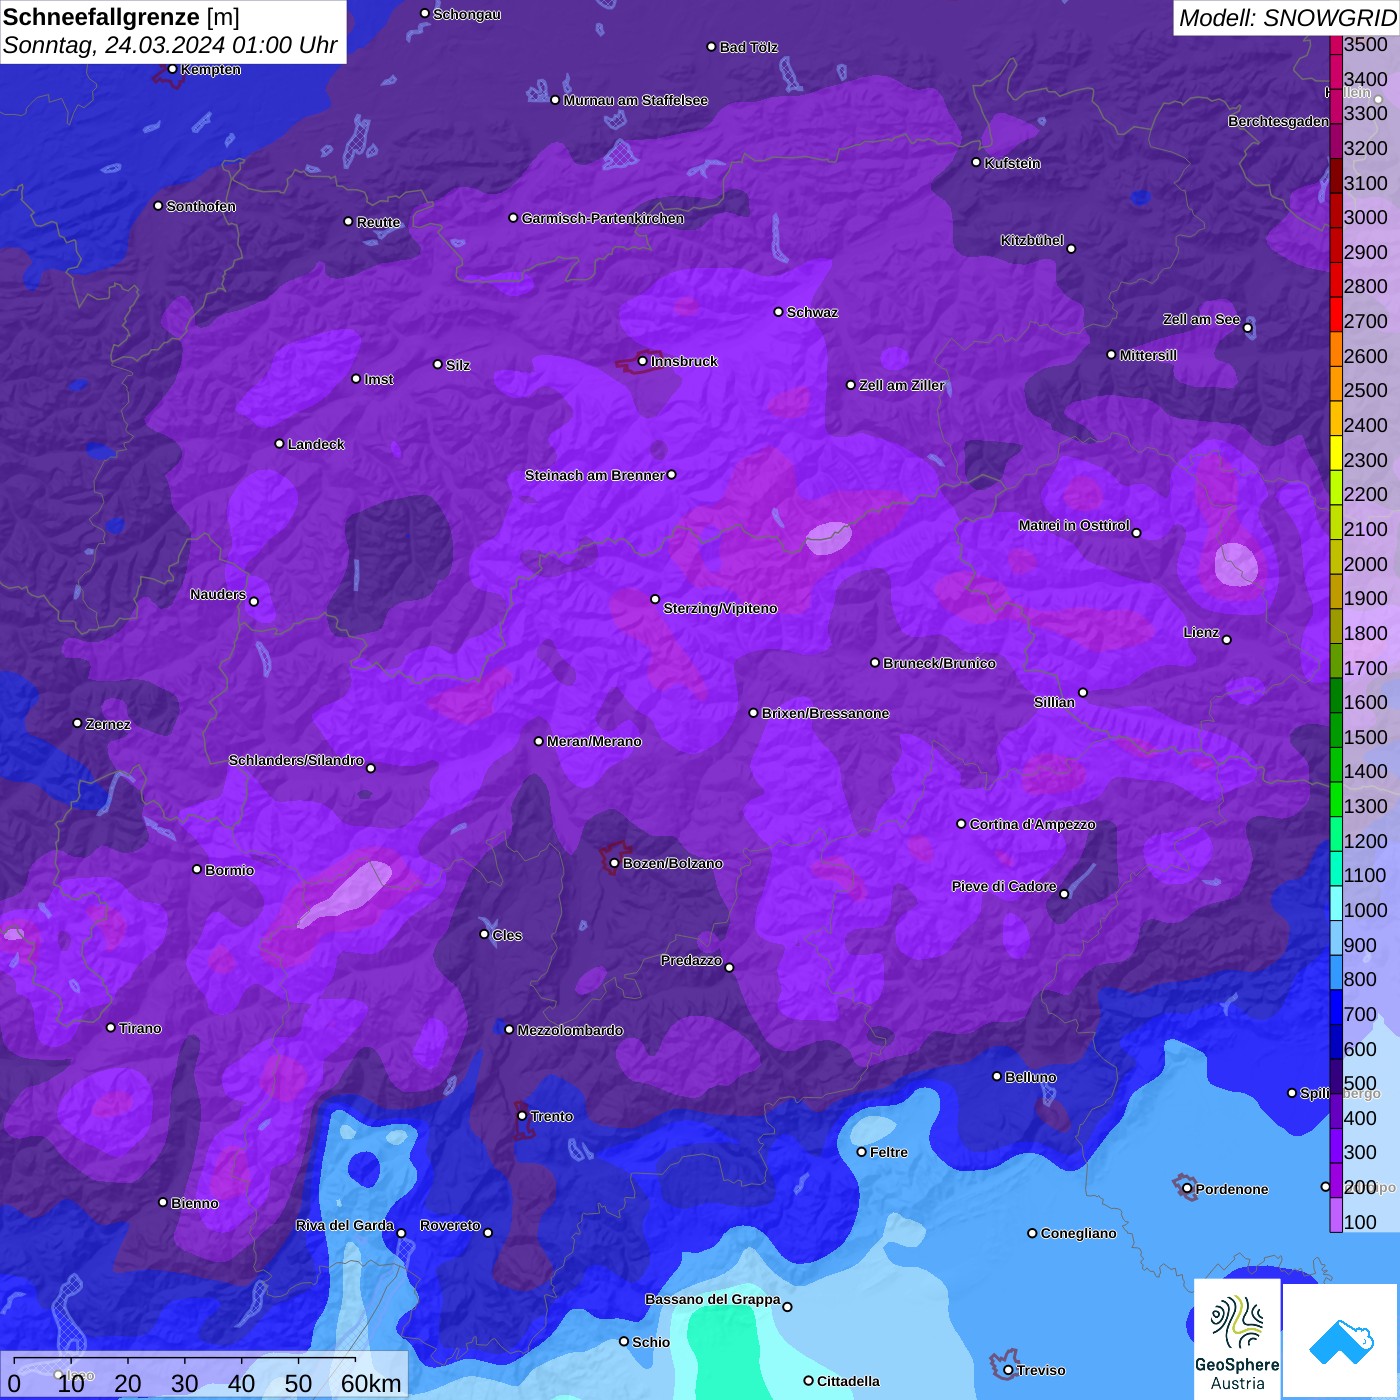Click the Sterzing/Vipiteno label
1400x1400 pixels.
coord(720,608)
